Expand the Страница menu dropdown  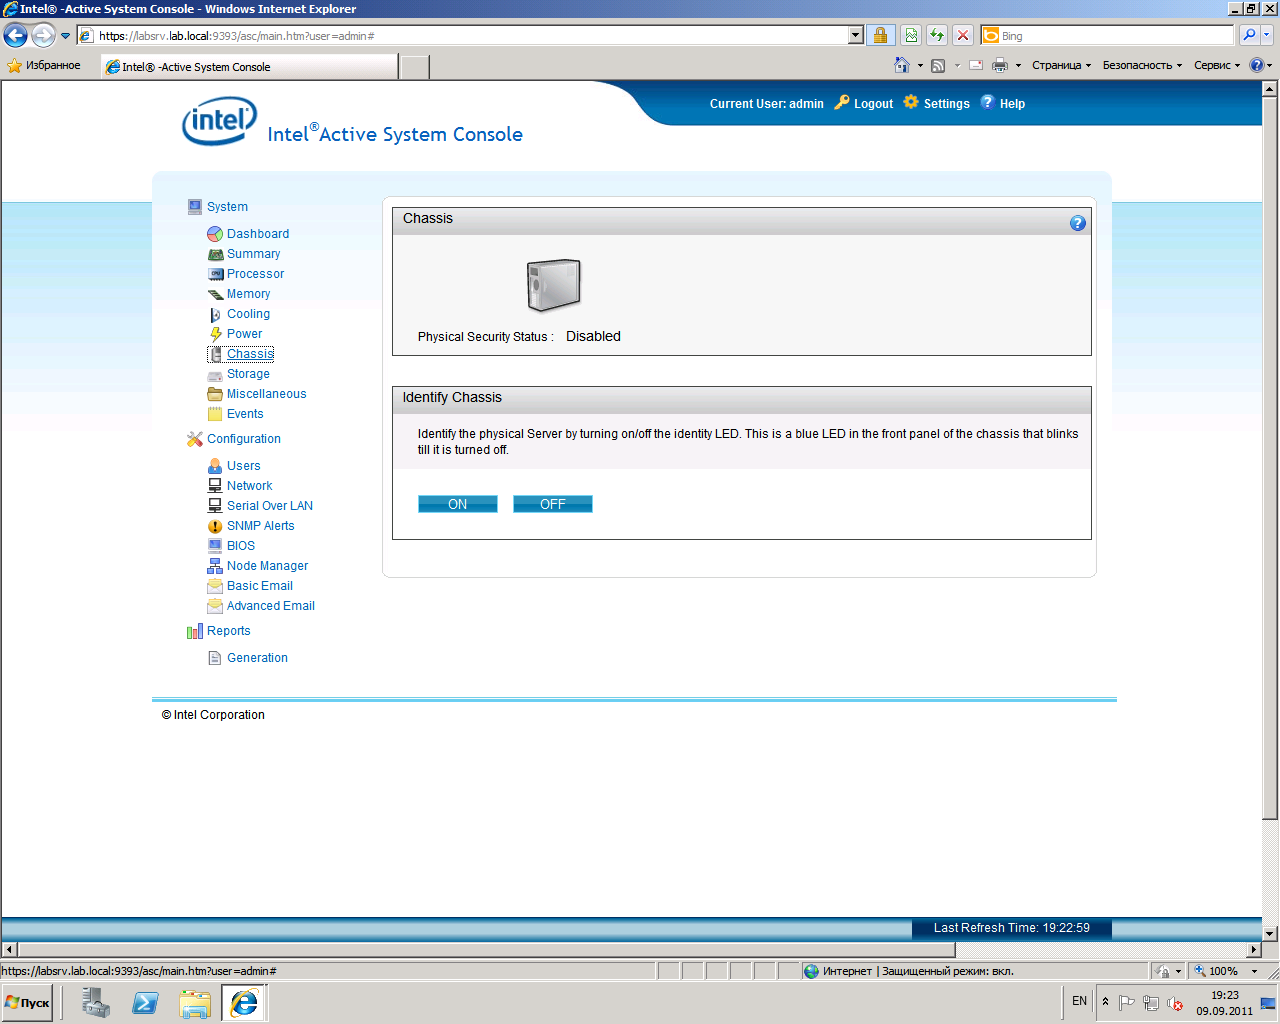point(1061,66)
